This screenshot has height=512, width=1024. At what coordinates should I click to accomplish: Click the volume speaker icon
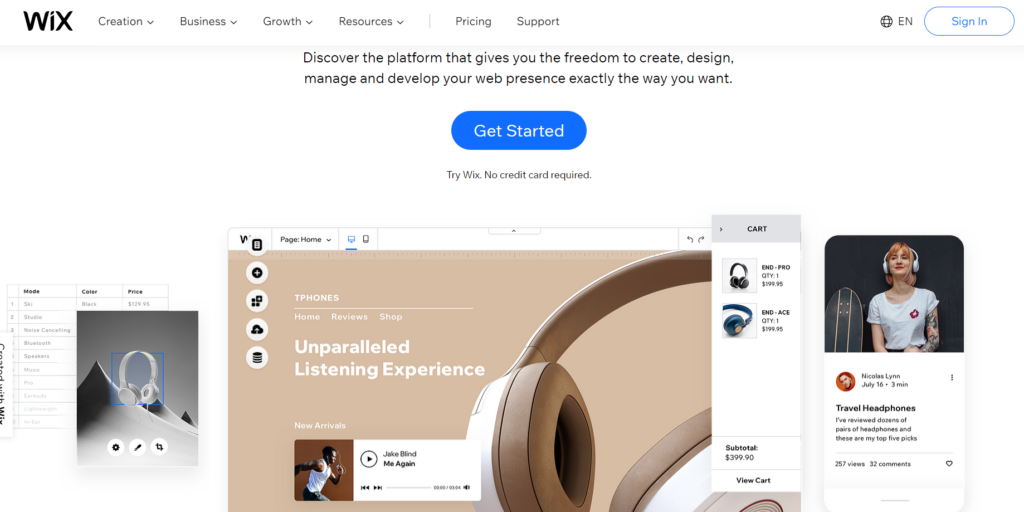(467, 487)
